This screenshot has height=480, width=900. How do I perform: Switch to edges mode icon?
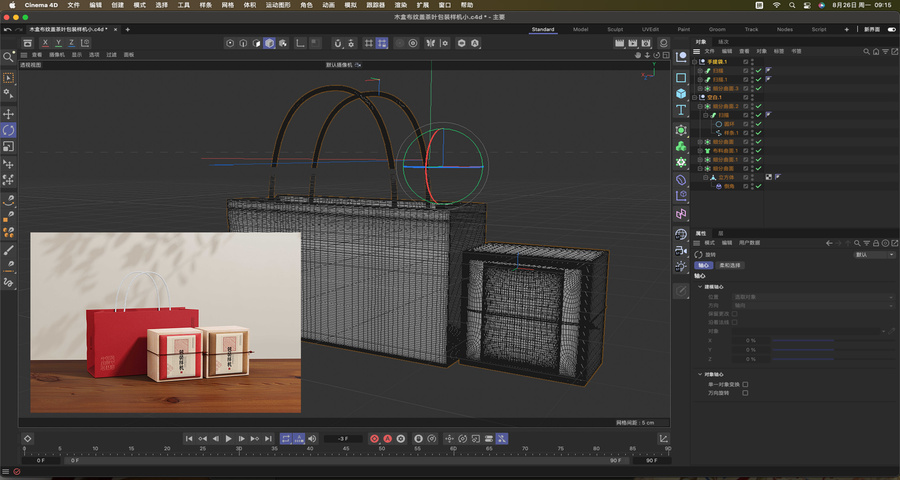coord(243,43)
